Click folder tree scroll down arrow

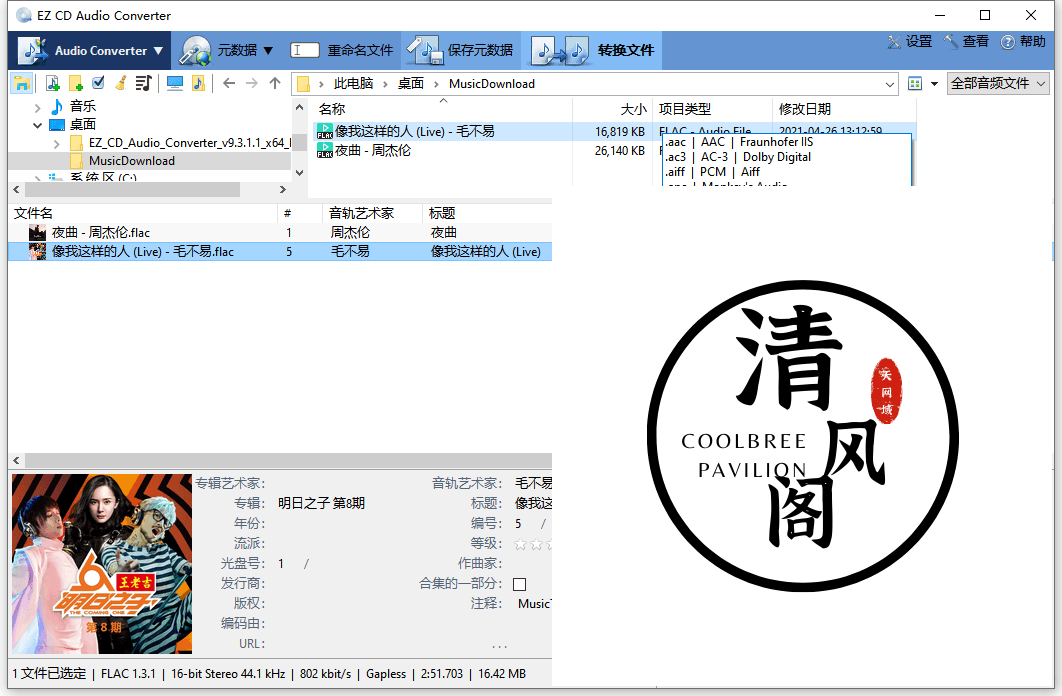click(299, 173)
